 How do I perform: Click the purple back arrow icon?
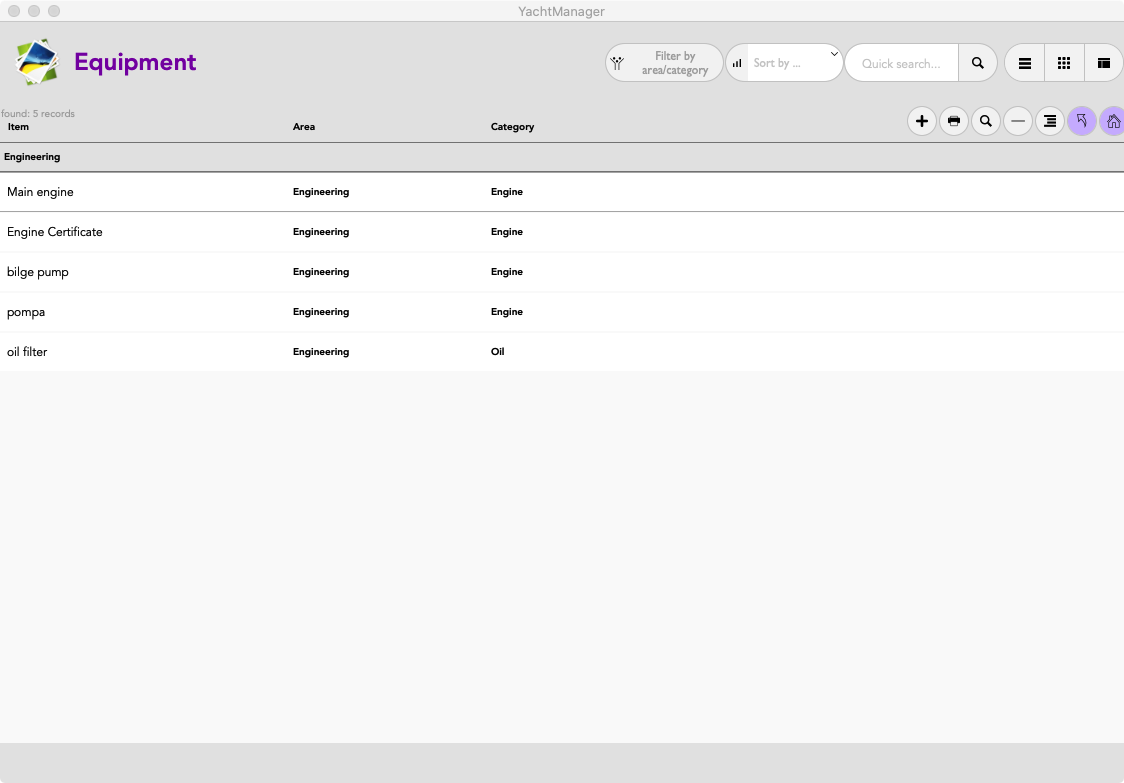1081,122
